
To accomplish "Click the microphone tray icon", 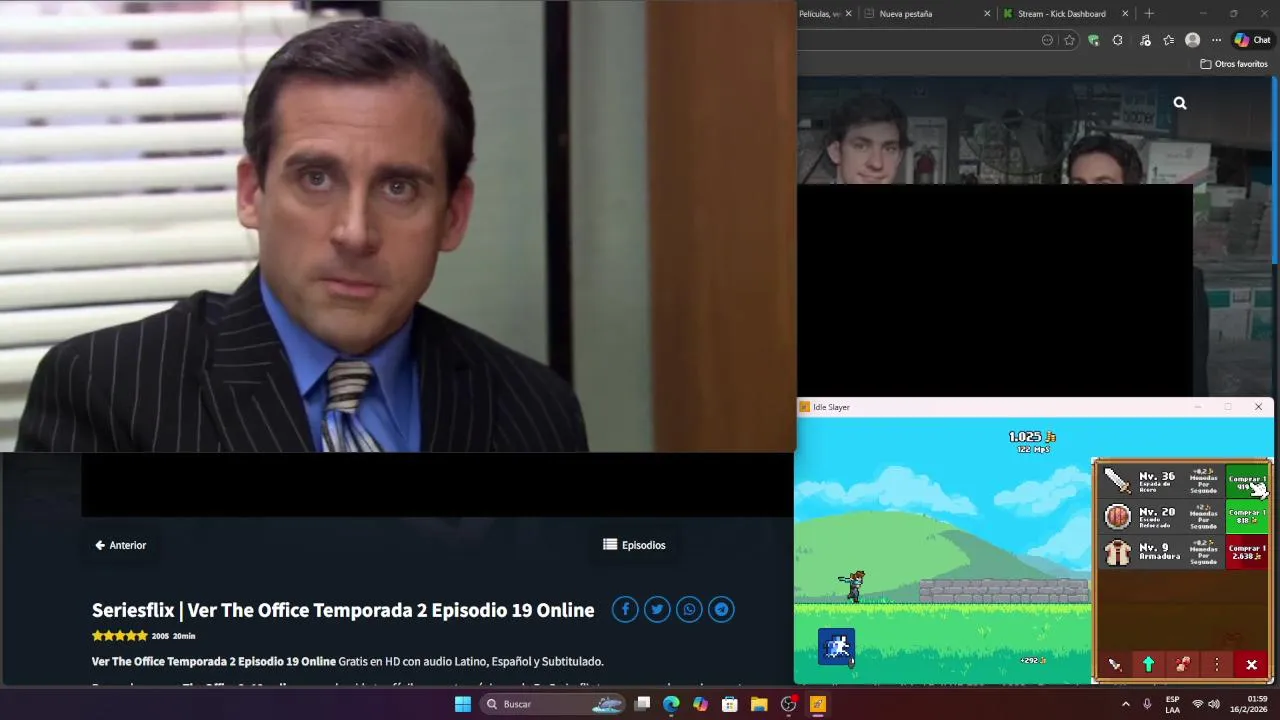I will click(1147, 704).
